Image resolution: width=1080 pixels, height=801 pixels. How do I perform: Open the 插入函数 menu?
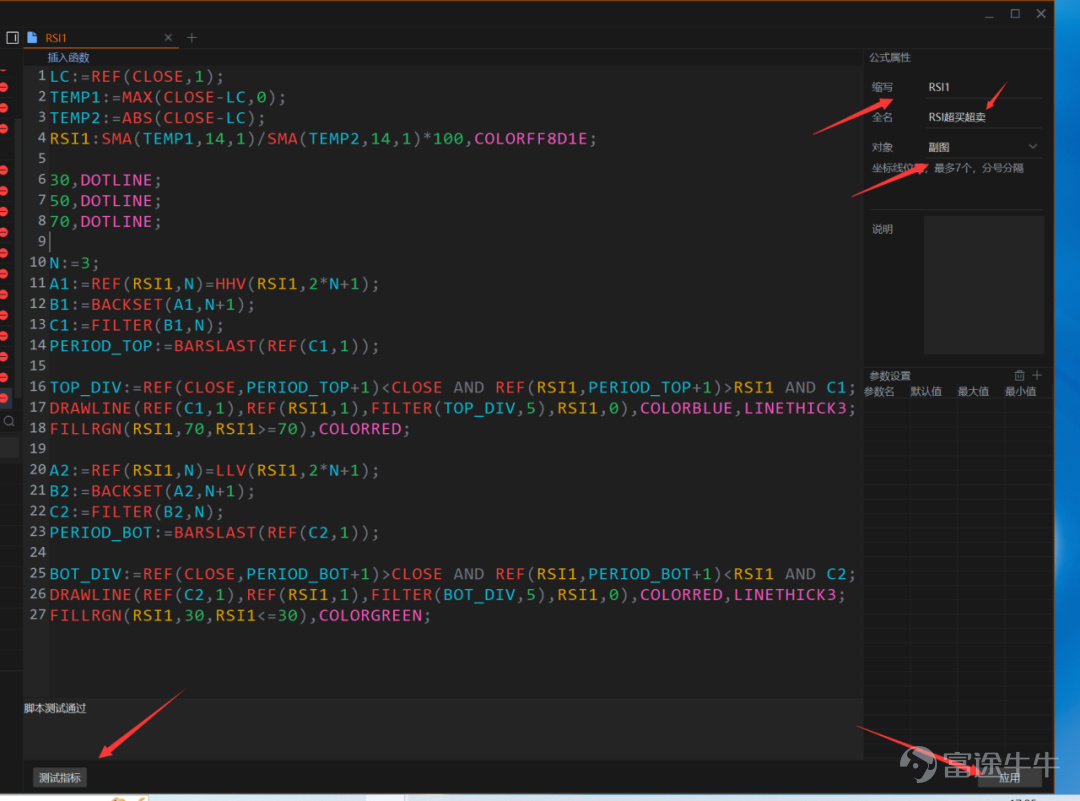point(68,57)
